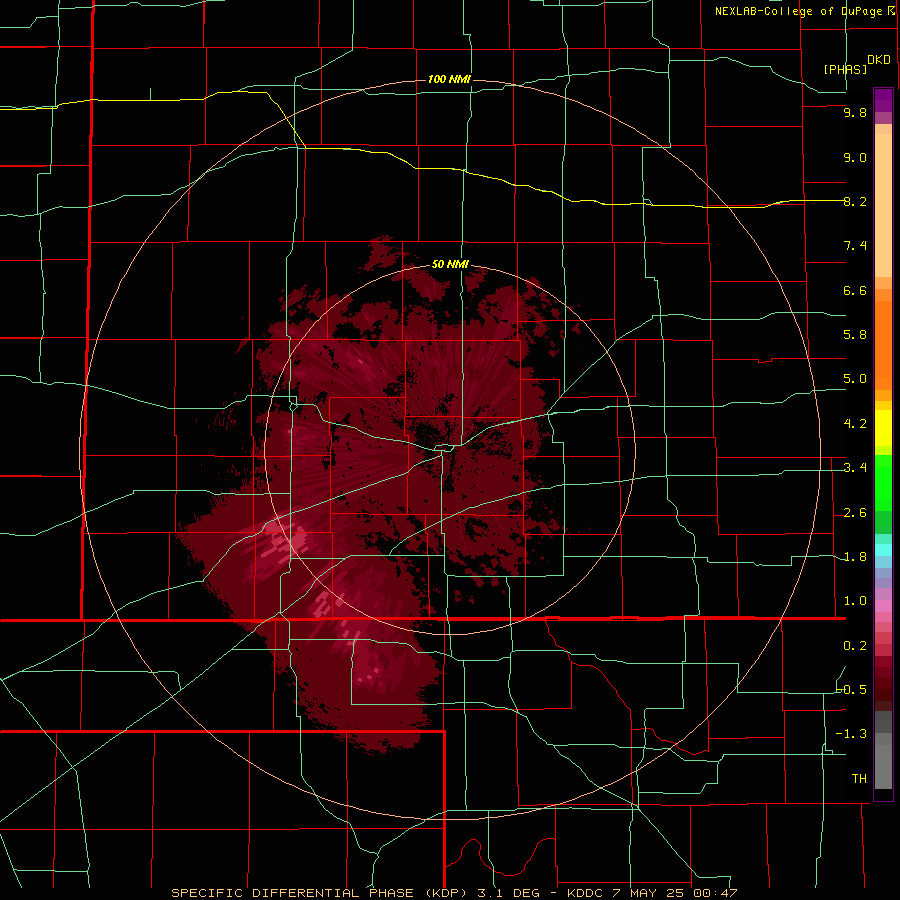Select the 9.8 value on color scale
900x900 pixels.
(855, 112)
